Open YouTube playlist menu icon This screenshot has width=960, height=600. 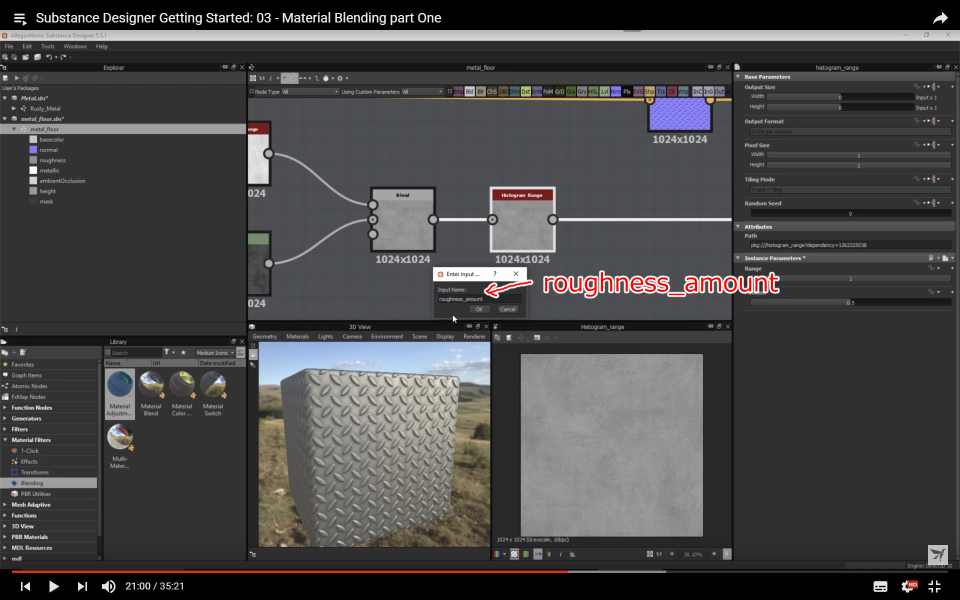click(x=20, y=19)
